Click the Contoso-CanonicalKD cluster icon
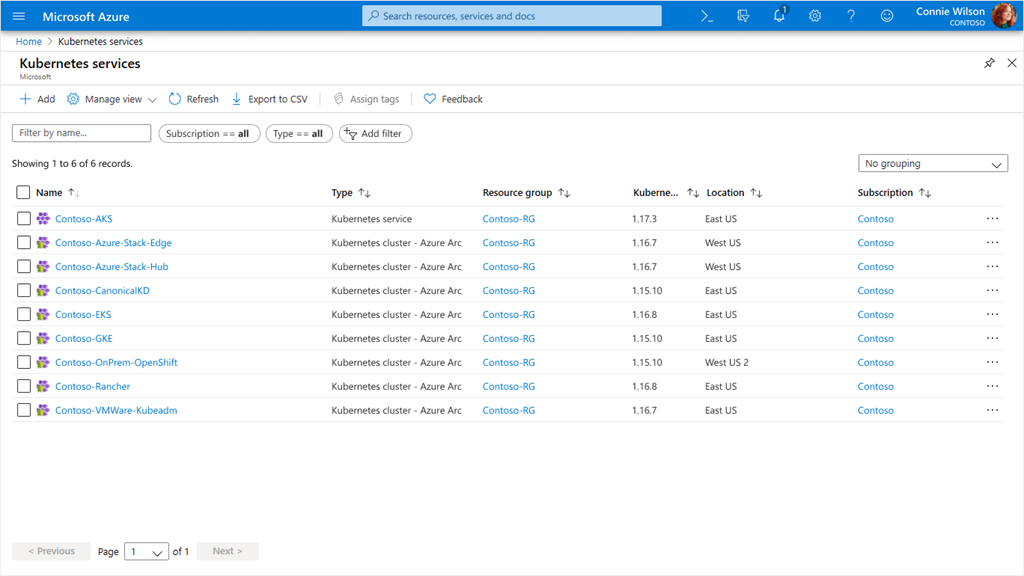Image resolution: width=1024 pixels, height=576 pixels. coord(43,290)
